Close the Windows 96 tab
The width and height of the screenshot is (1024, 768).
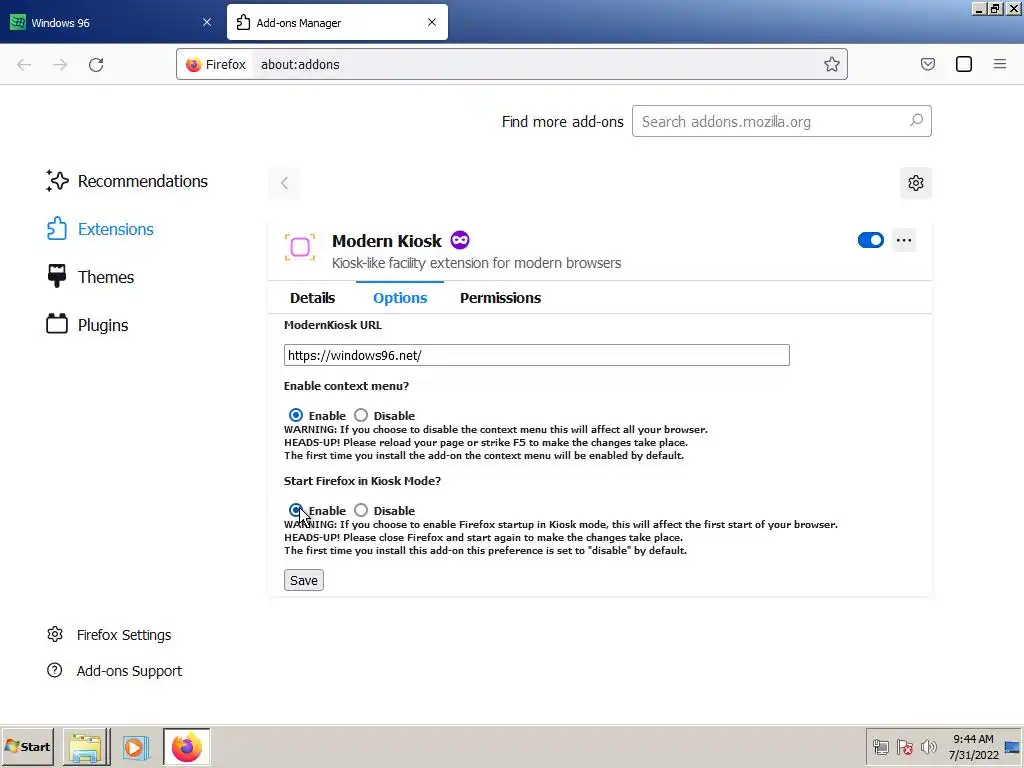click(207, 22)
